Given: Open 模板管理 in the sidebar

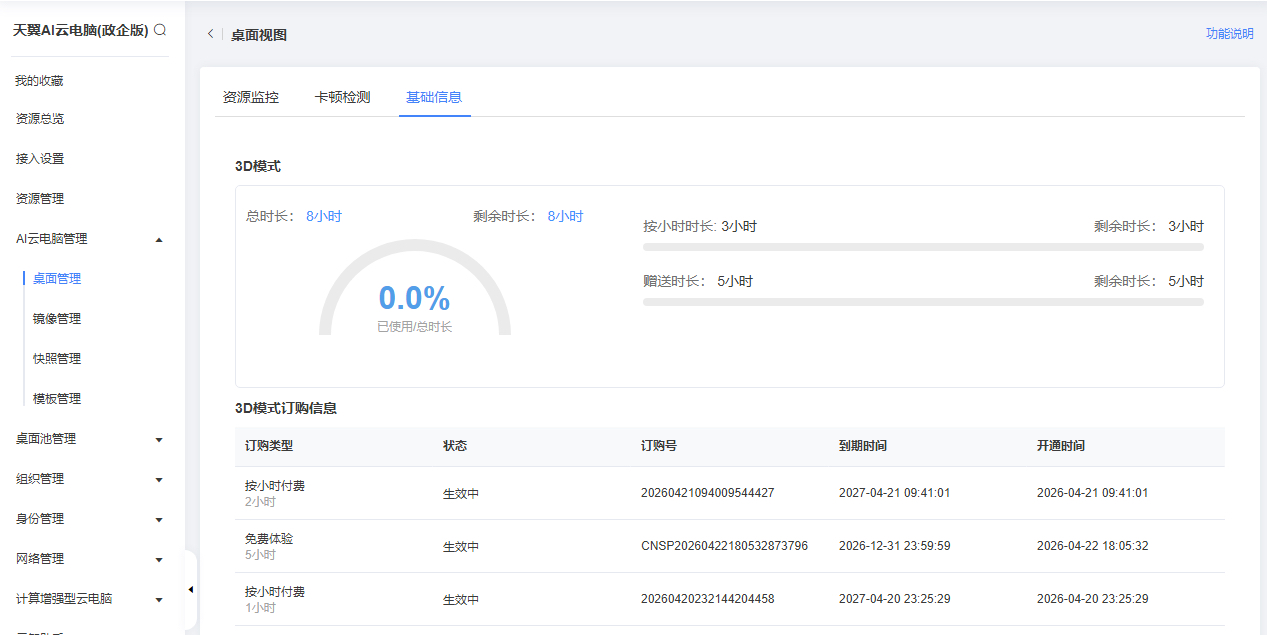Looking at the screenshot, I should (x=57, y=399).
